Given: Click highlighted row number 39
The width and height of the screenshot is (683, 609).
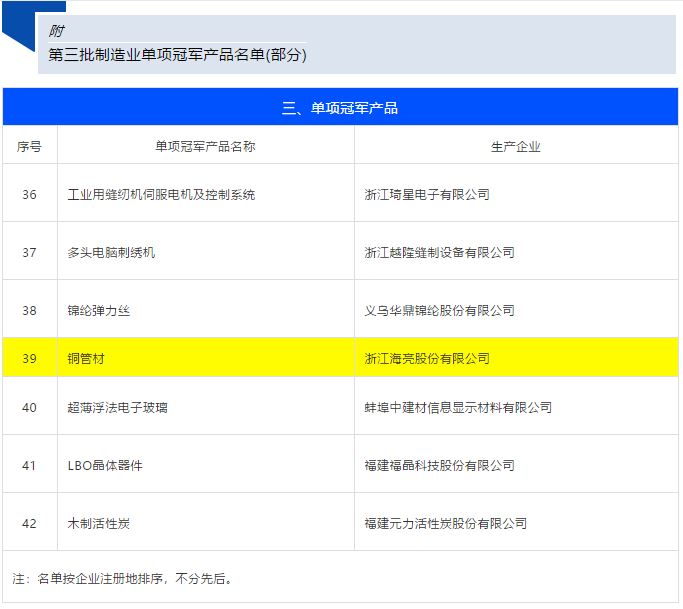Looking at the screenshot, I should pyautogui.click(x=29, y=358).
